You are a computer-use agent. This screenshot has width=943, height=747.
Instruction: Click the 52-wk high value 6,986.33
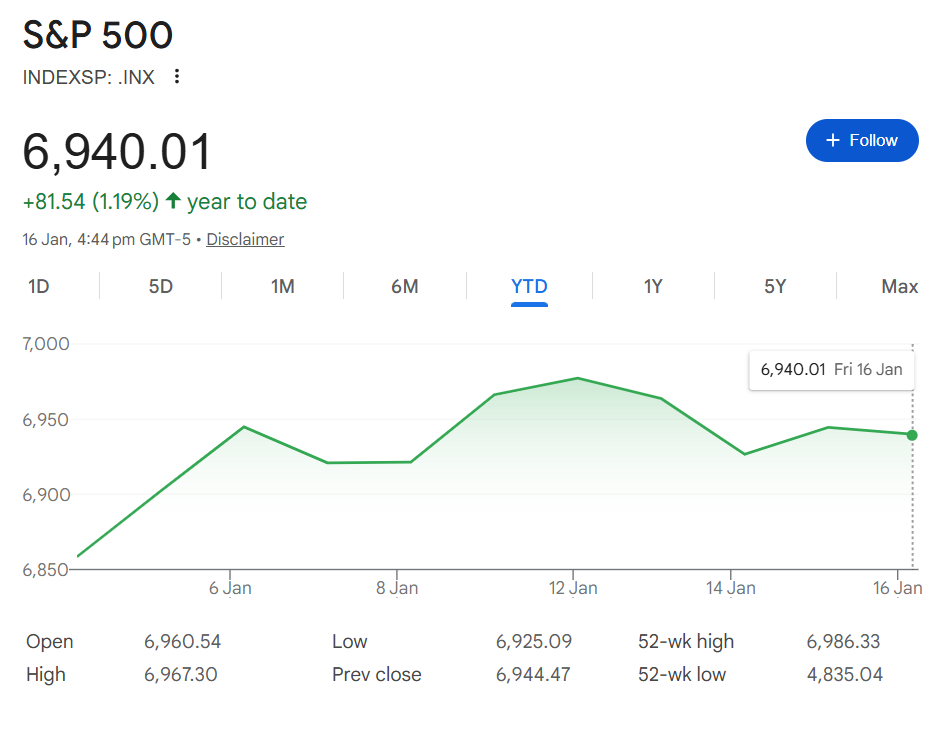[x=843, y=641]
